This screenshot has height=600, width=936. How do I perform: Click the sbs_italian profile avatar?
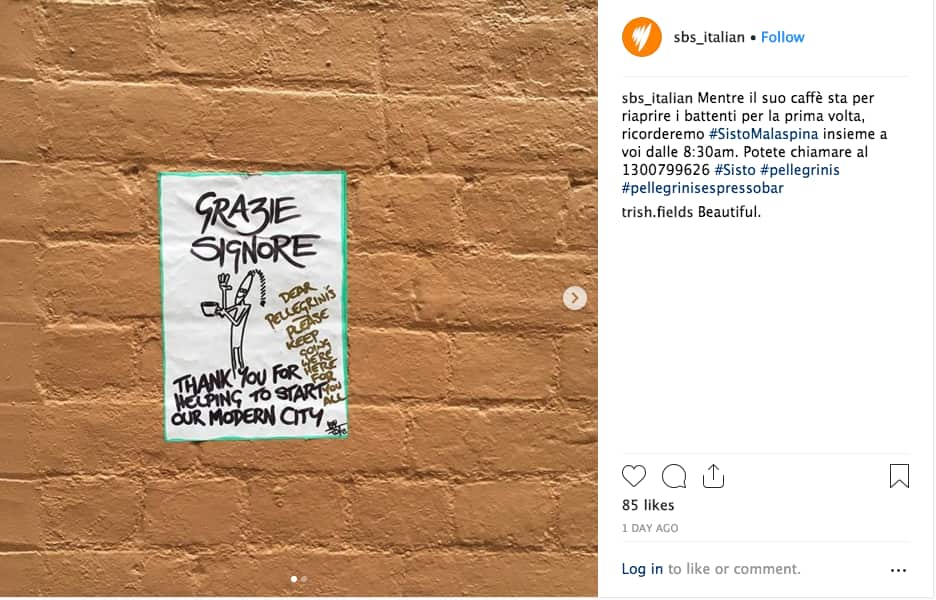[x=642, y=37]
